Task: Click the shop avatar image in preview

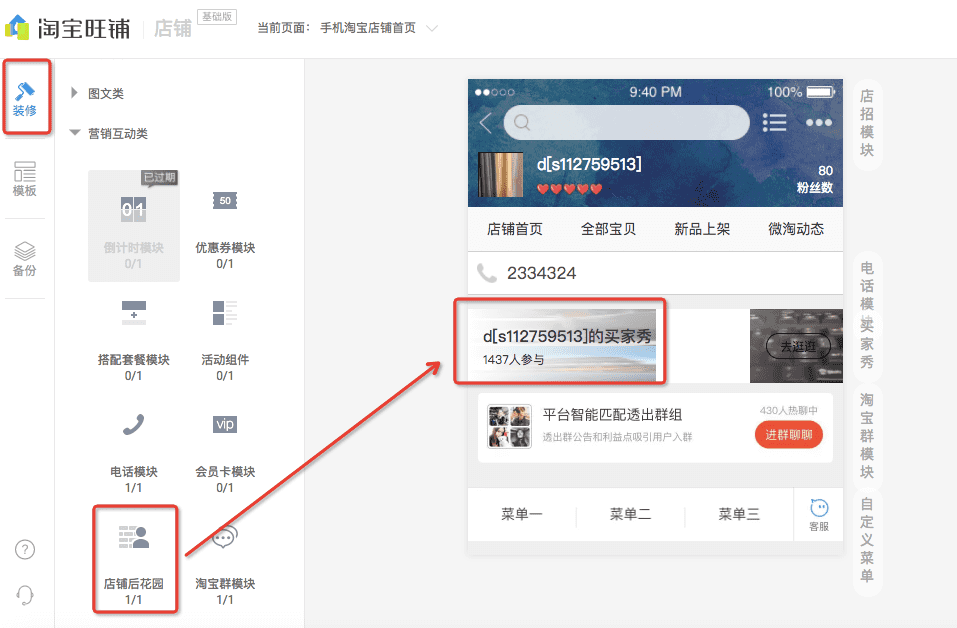Action: (500, 175)
